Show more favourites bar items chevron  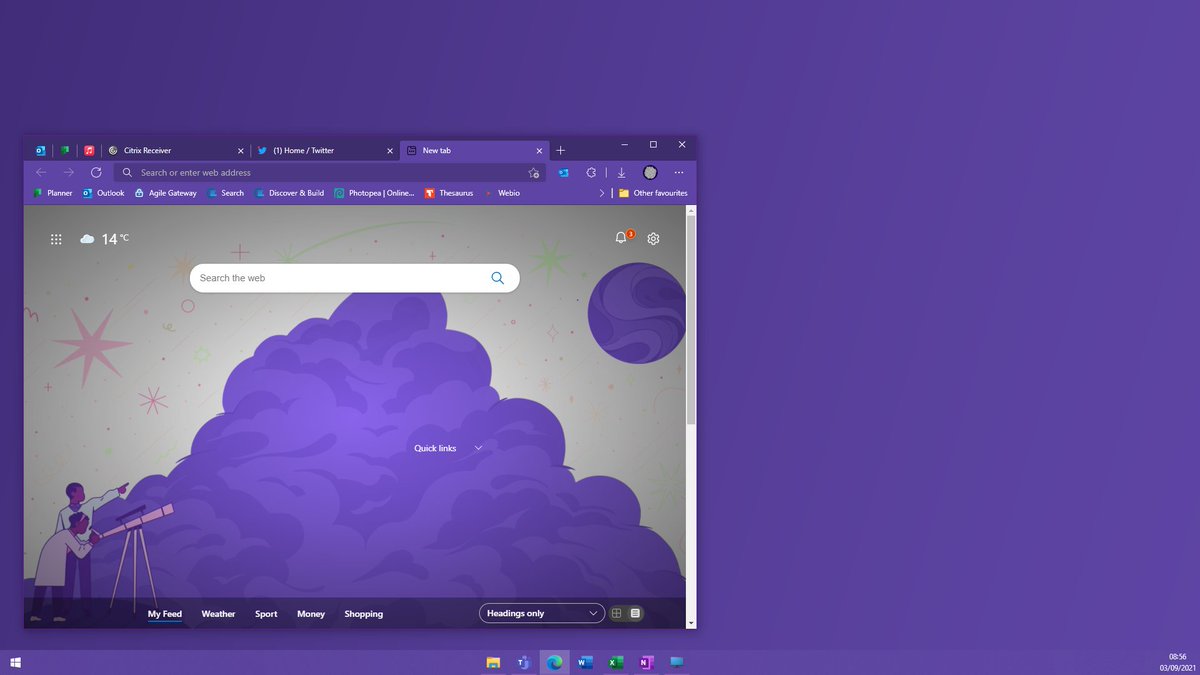pos(601,193)
